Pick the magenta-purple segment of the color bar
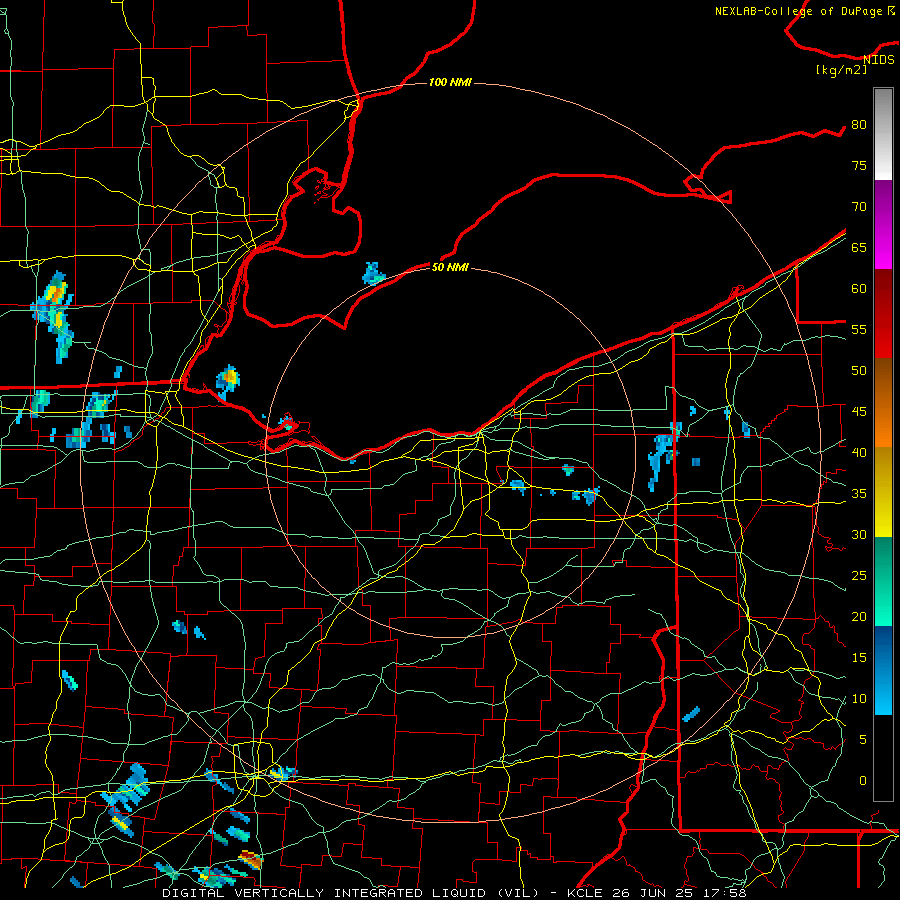This screenshot has width=900, height=900. click(883, 224)
